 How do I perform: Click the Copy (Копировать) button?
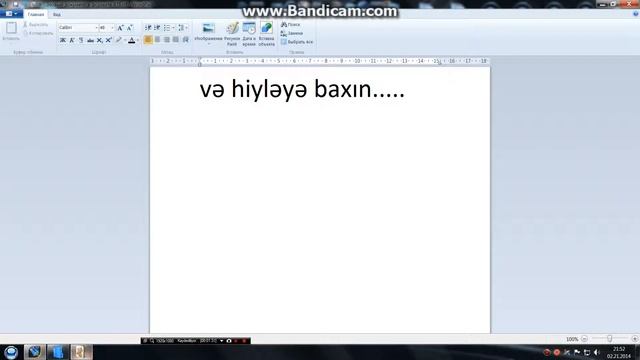(x=38, y=33)
